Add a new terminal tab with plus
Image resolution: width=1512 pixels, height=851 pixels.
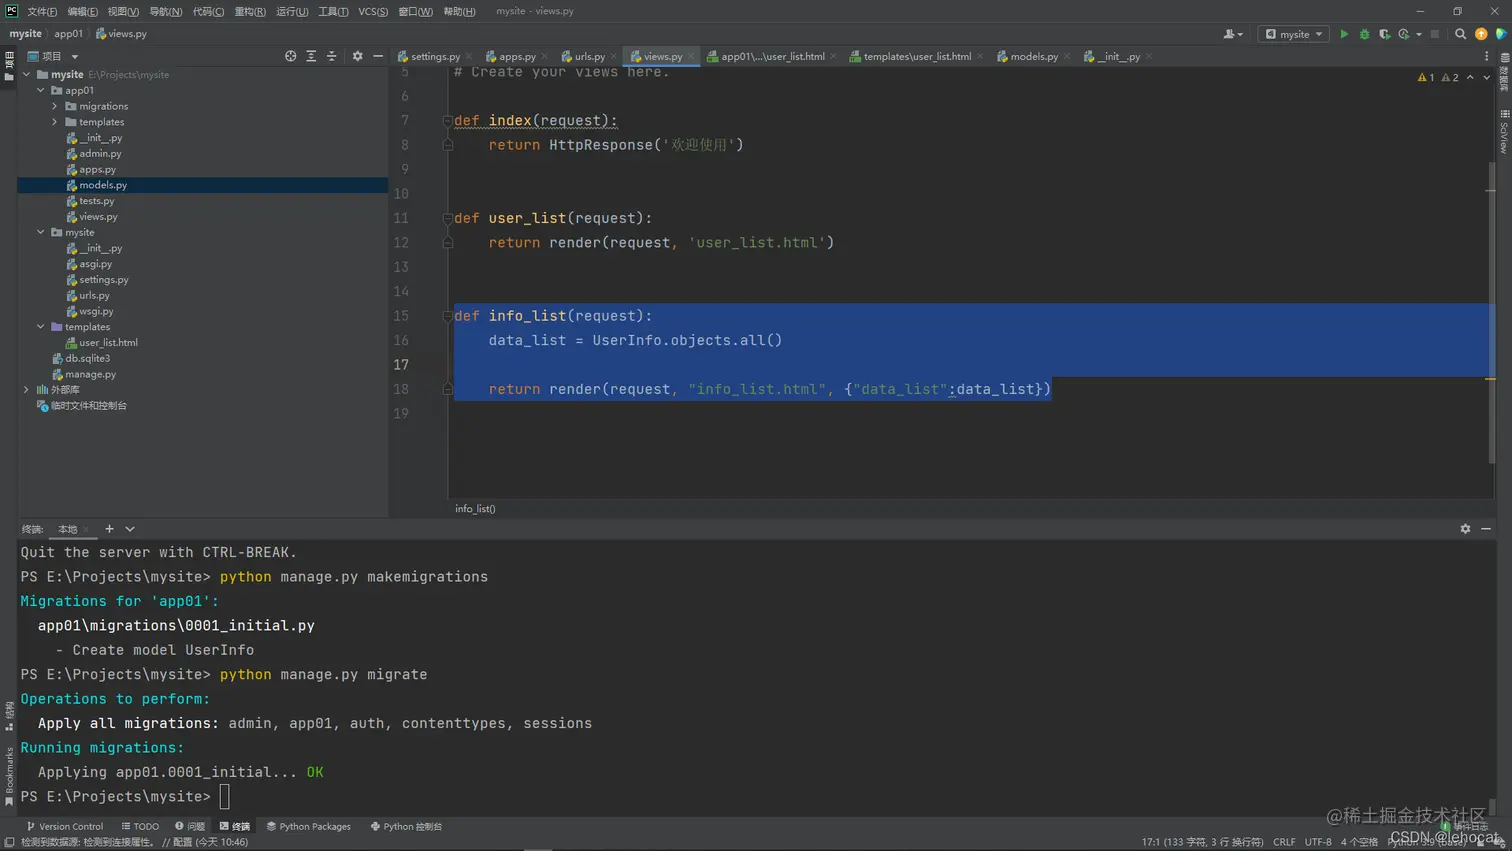coord(109,529)
